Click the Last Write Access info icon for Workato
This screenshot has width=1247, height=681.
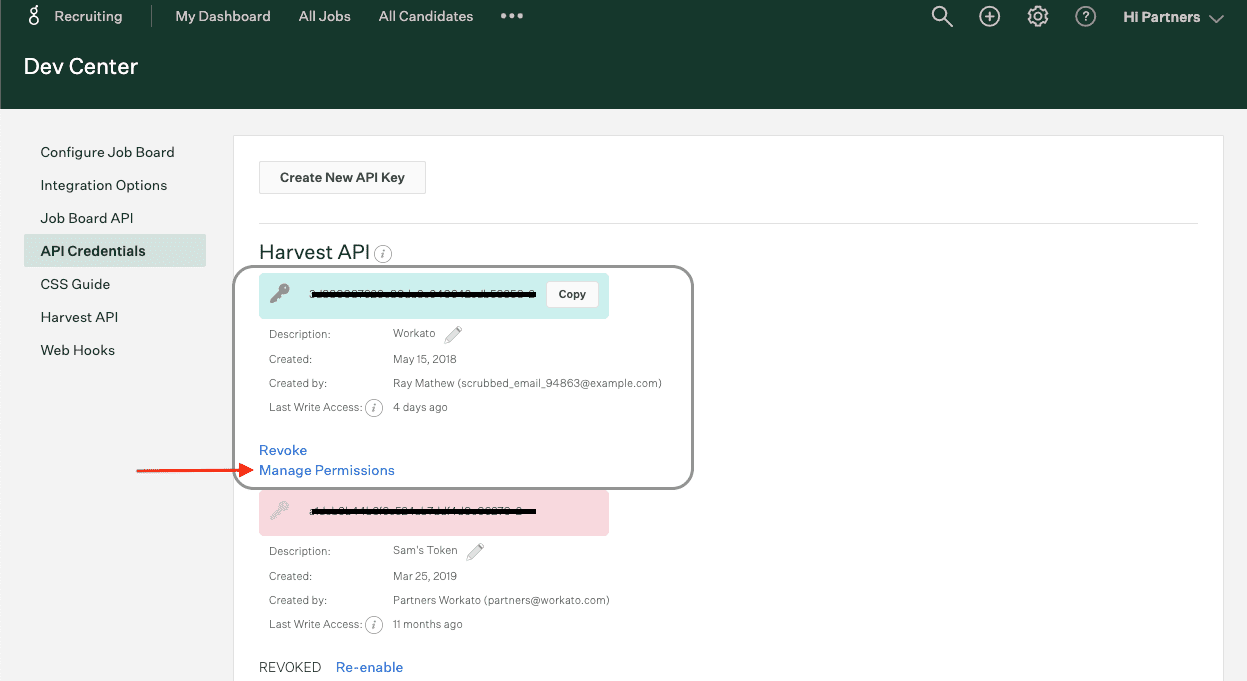coord(374,407)
